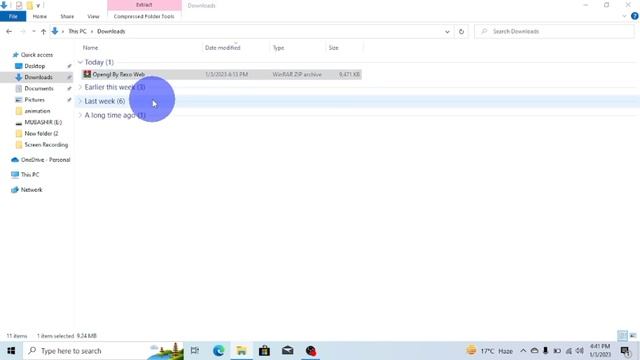Collapse the Today group

tap(80, 62)
